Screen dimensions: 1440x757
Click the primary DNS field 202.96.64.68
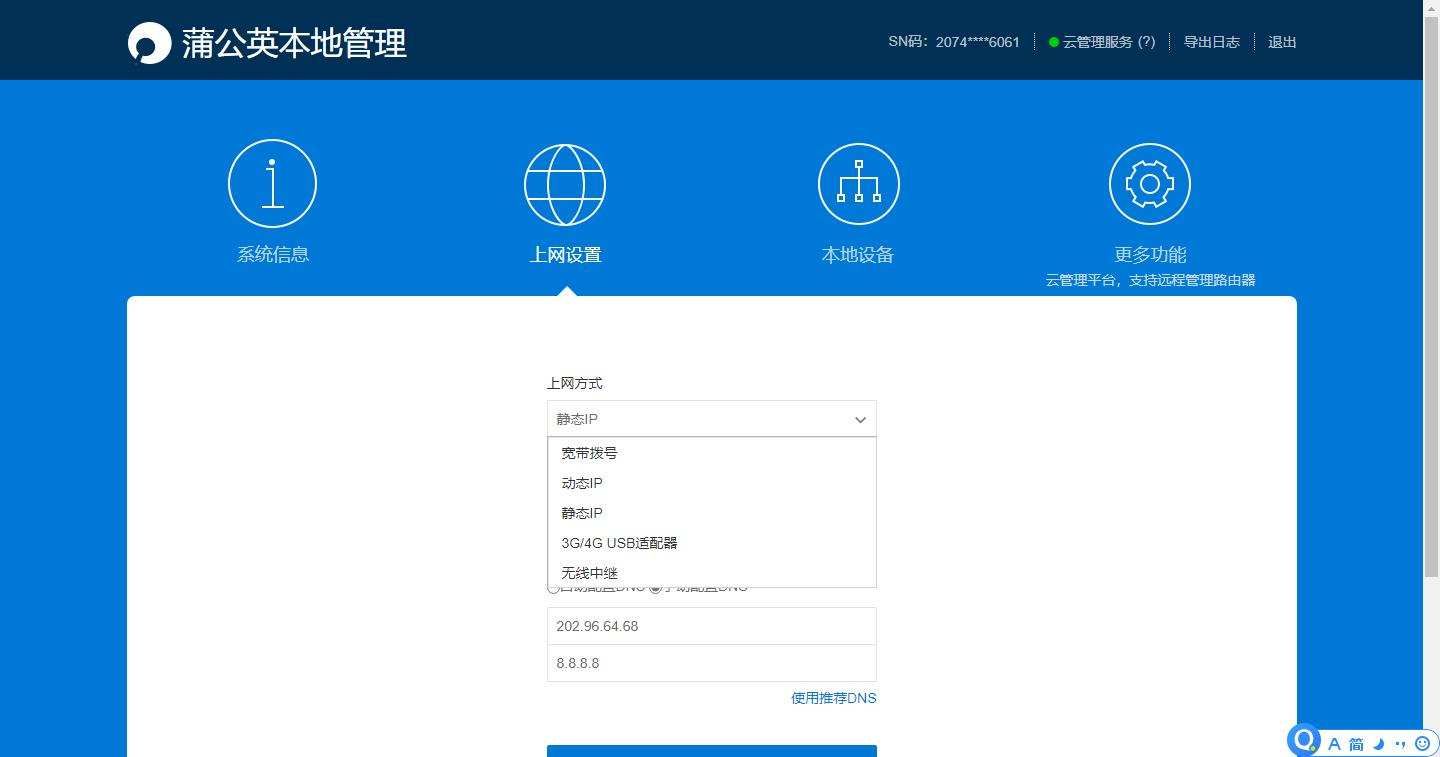pyautogui.click(x=711, y=626)
